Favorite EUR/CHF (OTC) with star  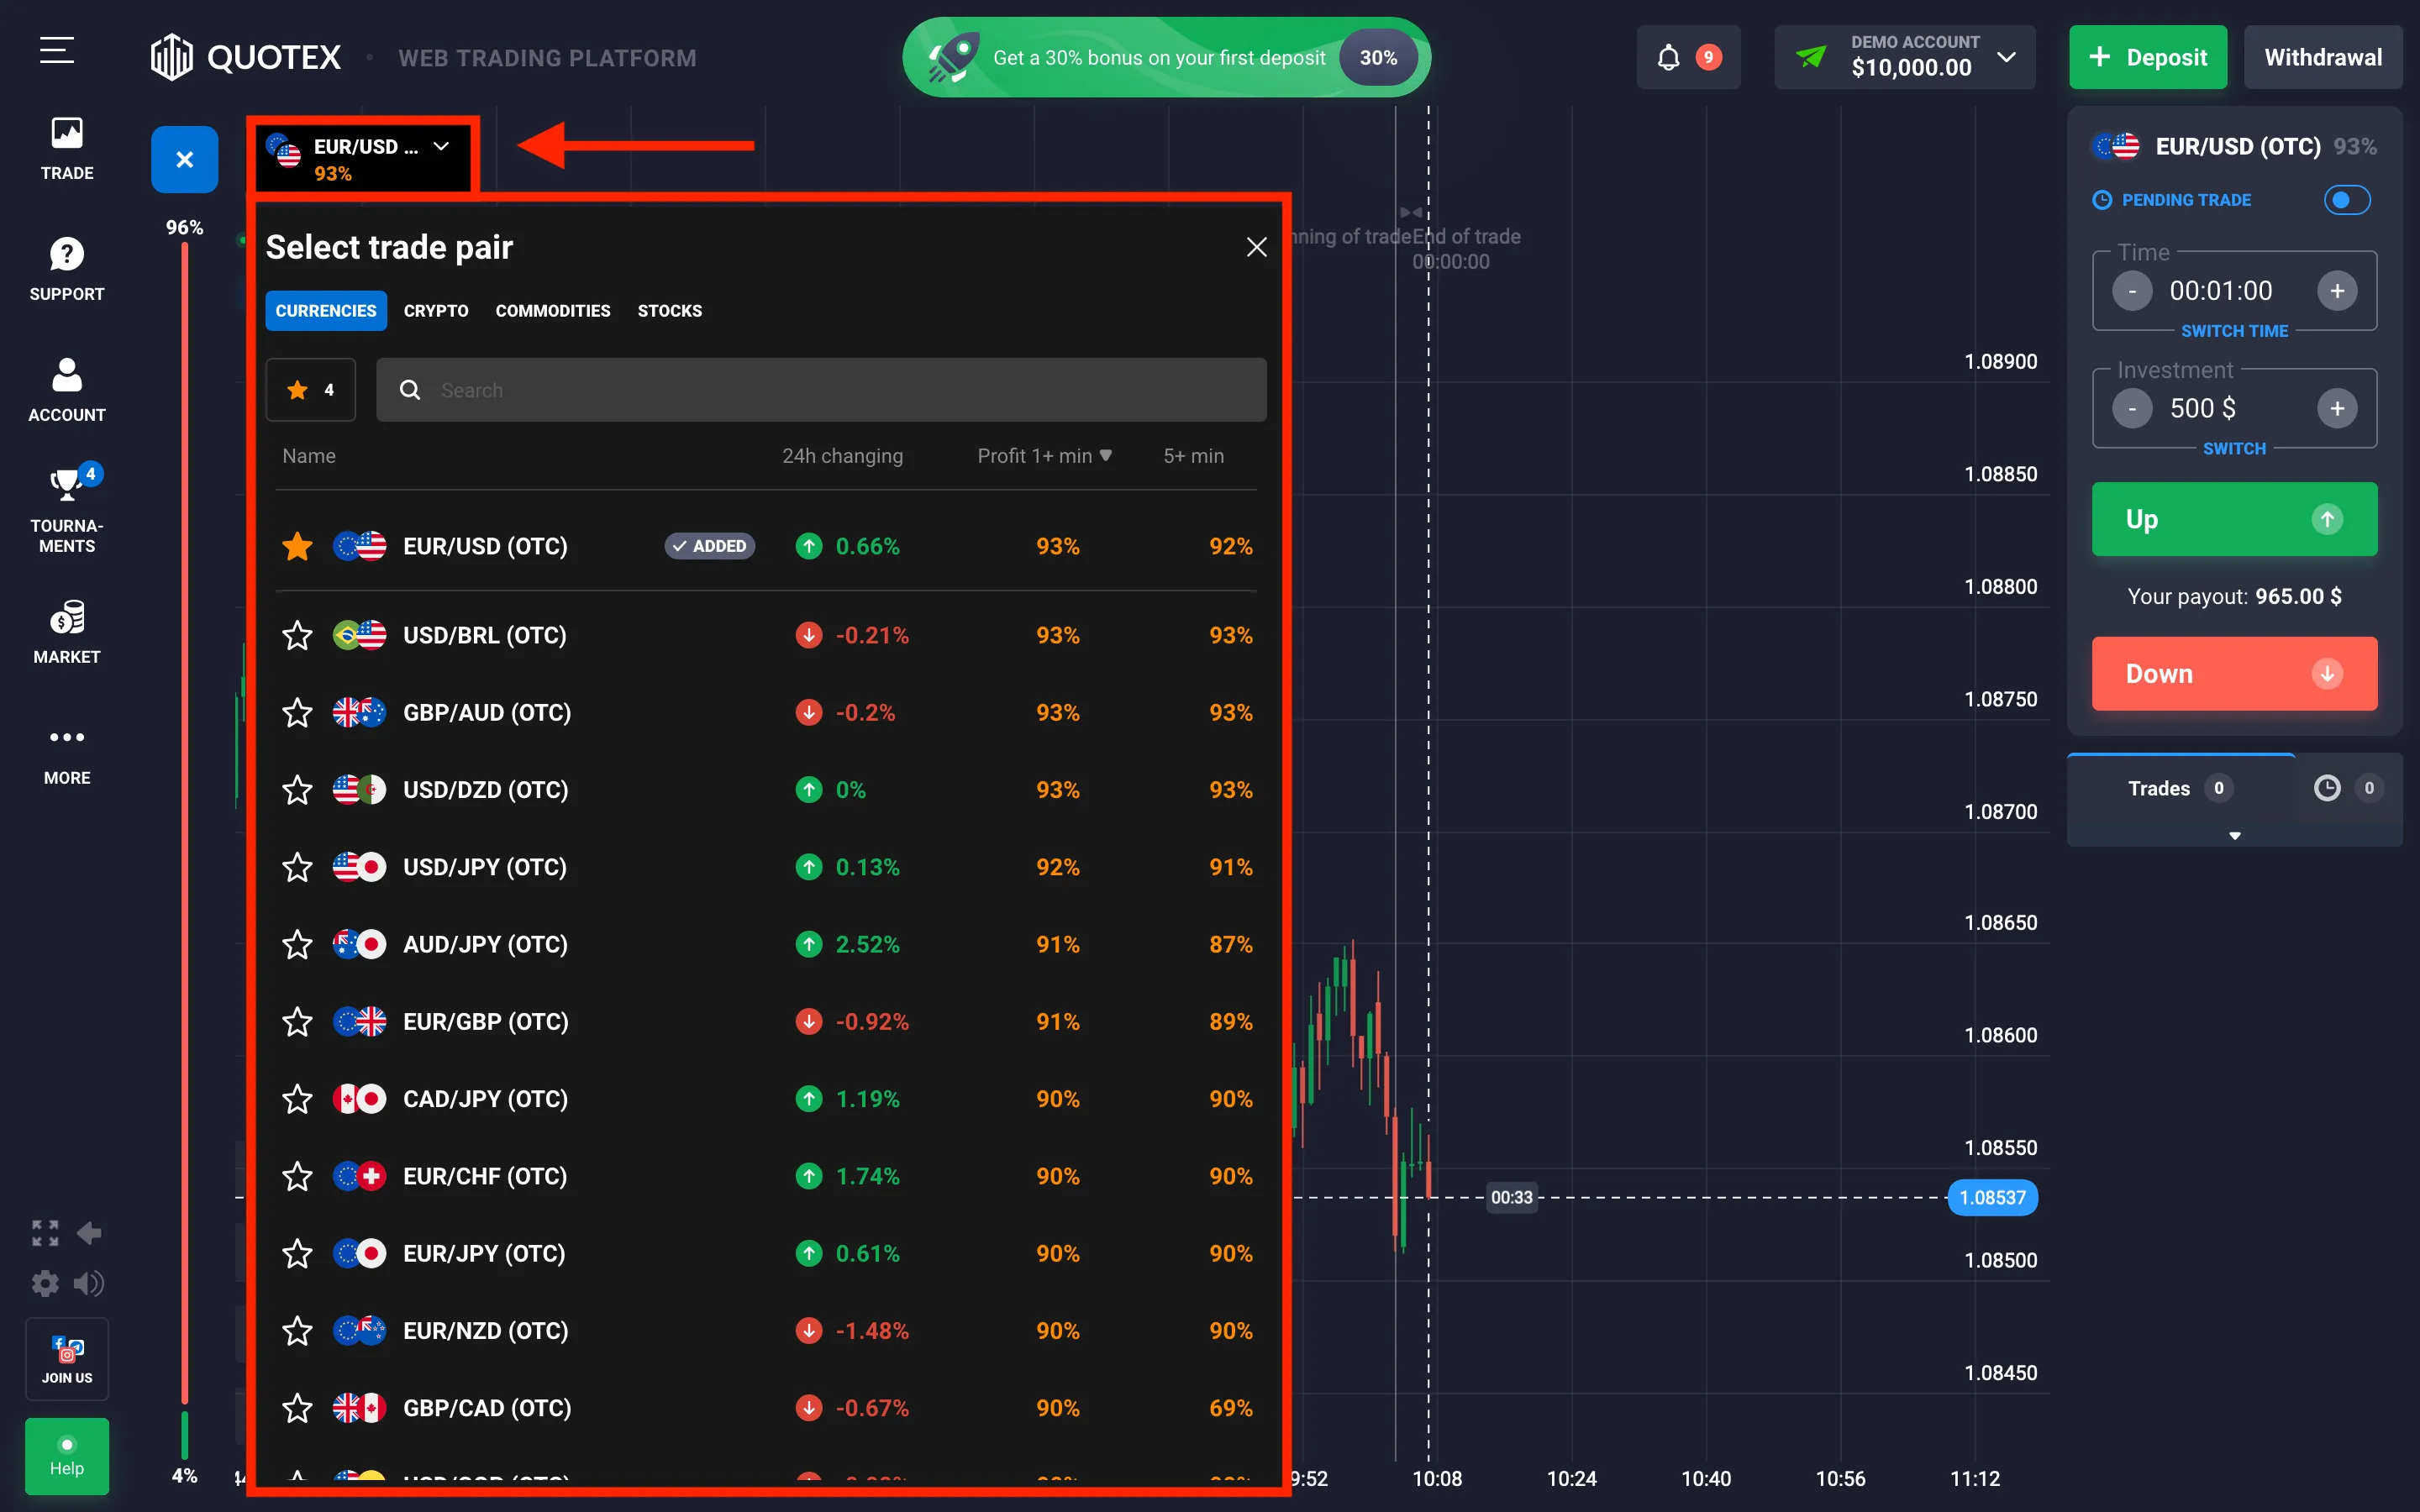(297, 1176)
